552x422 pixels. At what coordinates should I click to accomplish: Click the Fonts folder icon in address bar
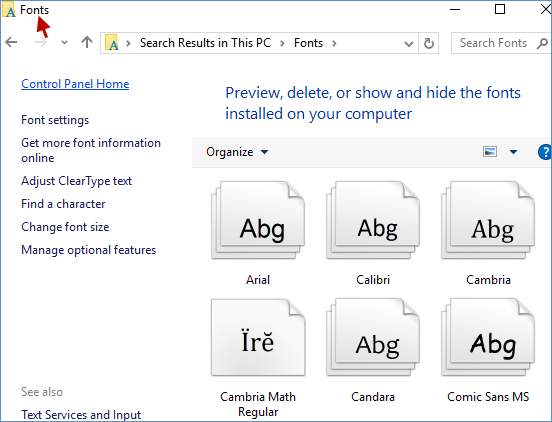coord(112,43)
